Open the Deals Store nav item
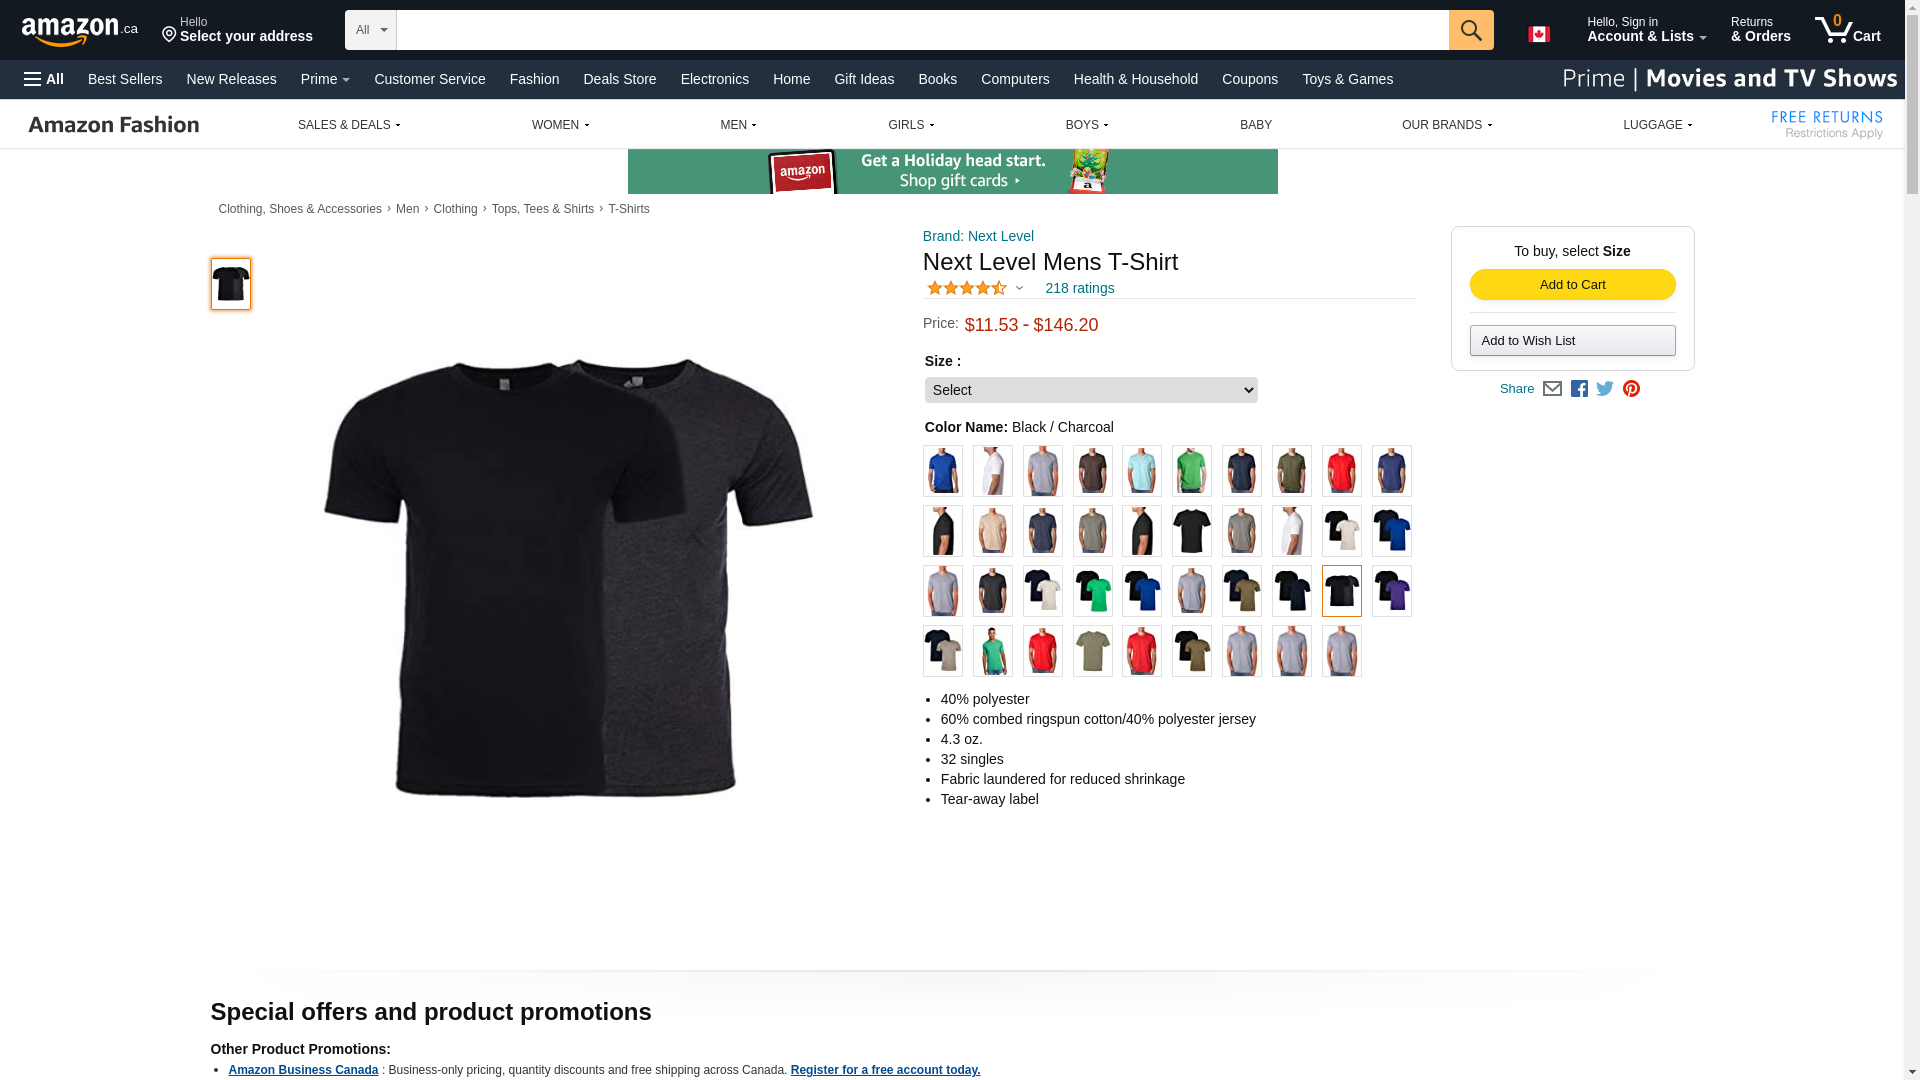1920x1080 pixels. click(620, 79)
